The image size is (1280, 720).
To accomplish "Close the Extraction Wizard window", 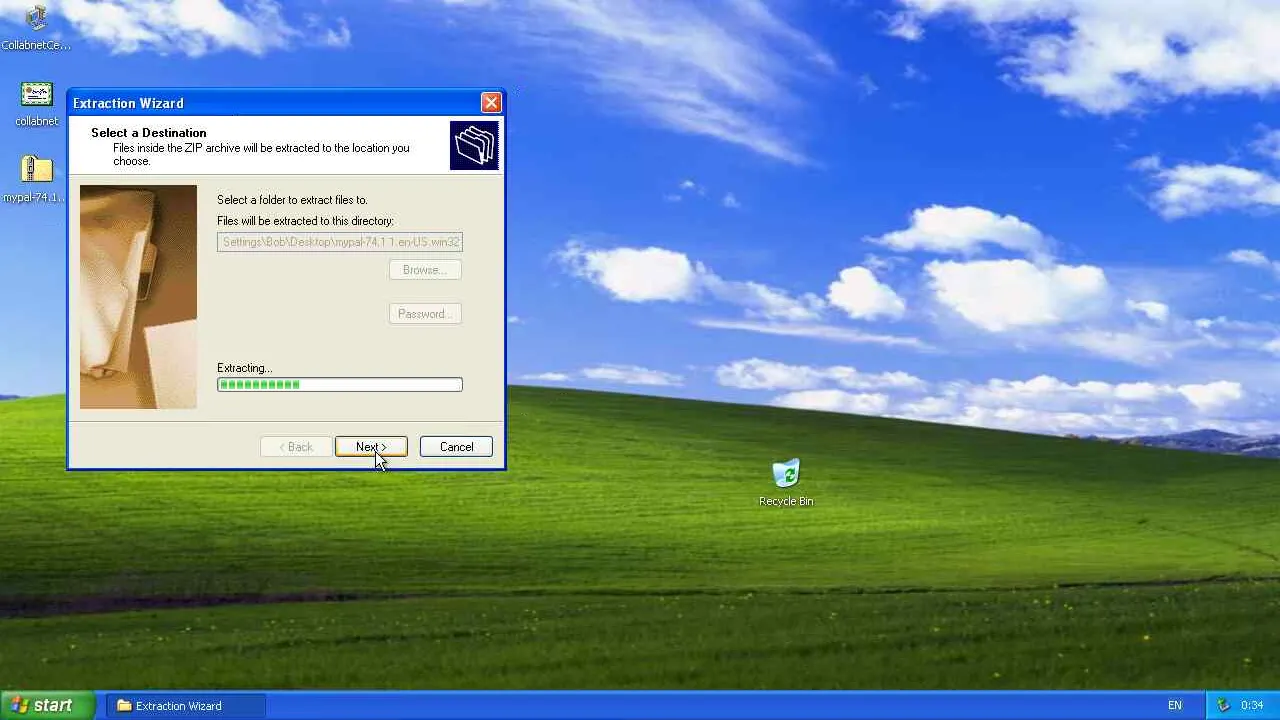I will click(491, 102).
